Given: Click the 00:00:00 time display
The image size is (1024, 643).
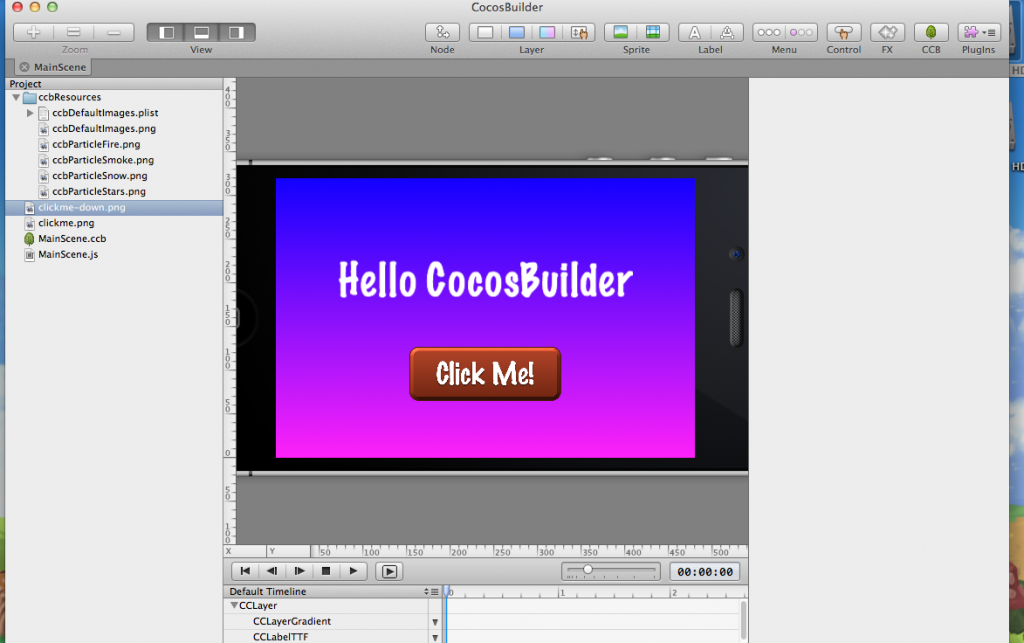Looking at the screenshot, I should pos(705,572).
